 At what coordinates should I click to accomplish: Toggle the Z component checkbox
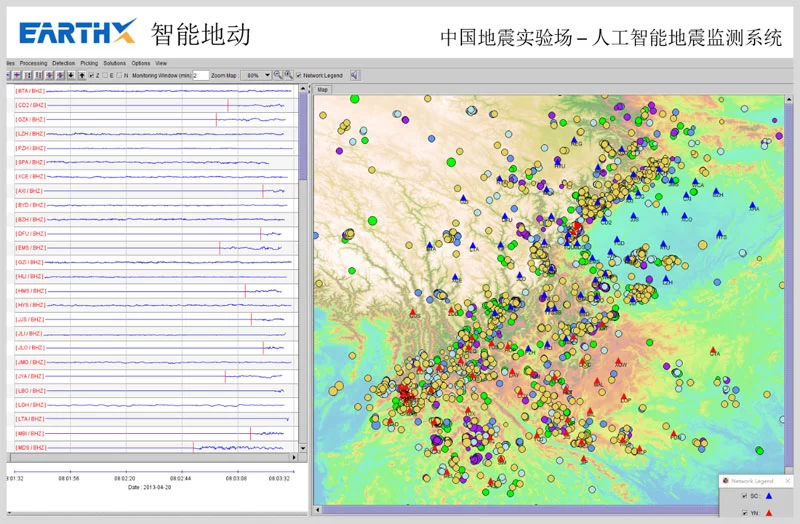[91, 75]
